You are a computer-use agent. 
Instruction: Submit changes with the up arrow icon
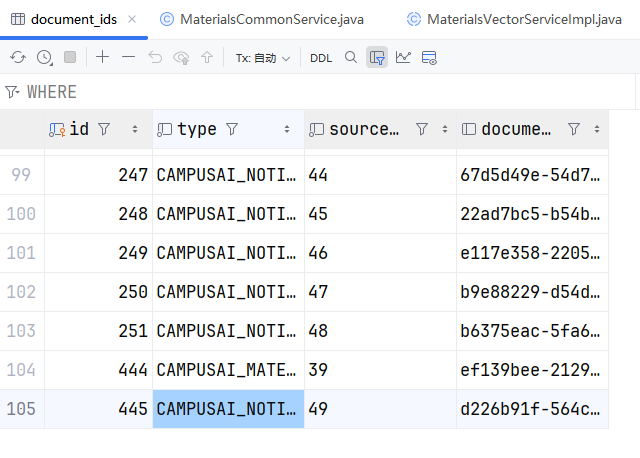(207, 58)
